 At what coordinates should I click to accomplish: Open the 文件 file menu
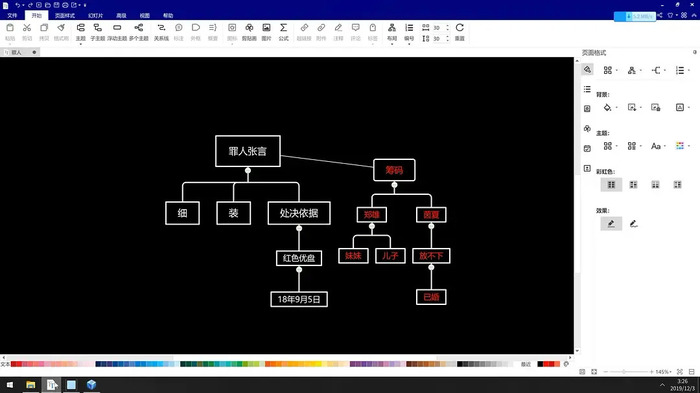[x=12, y=15]
